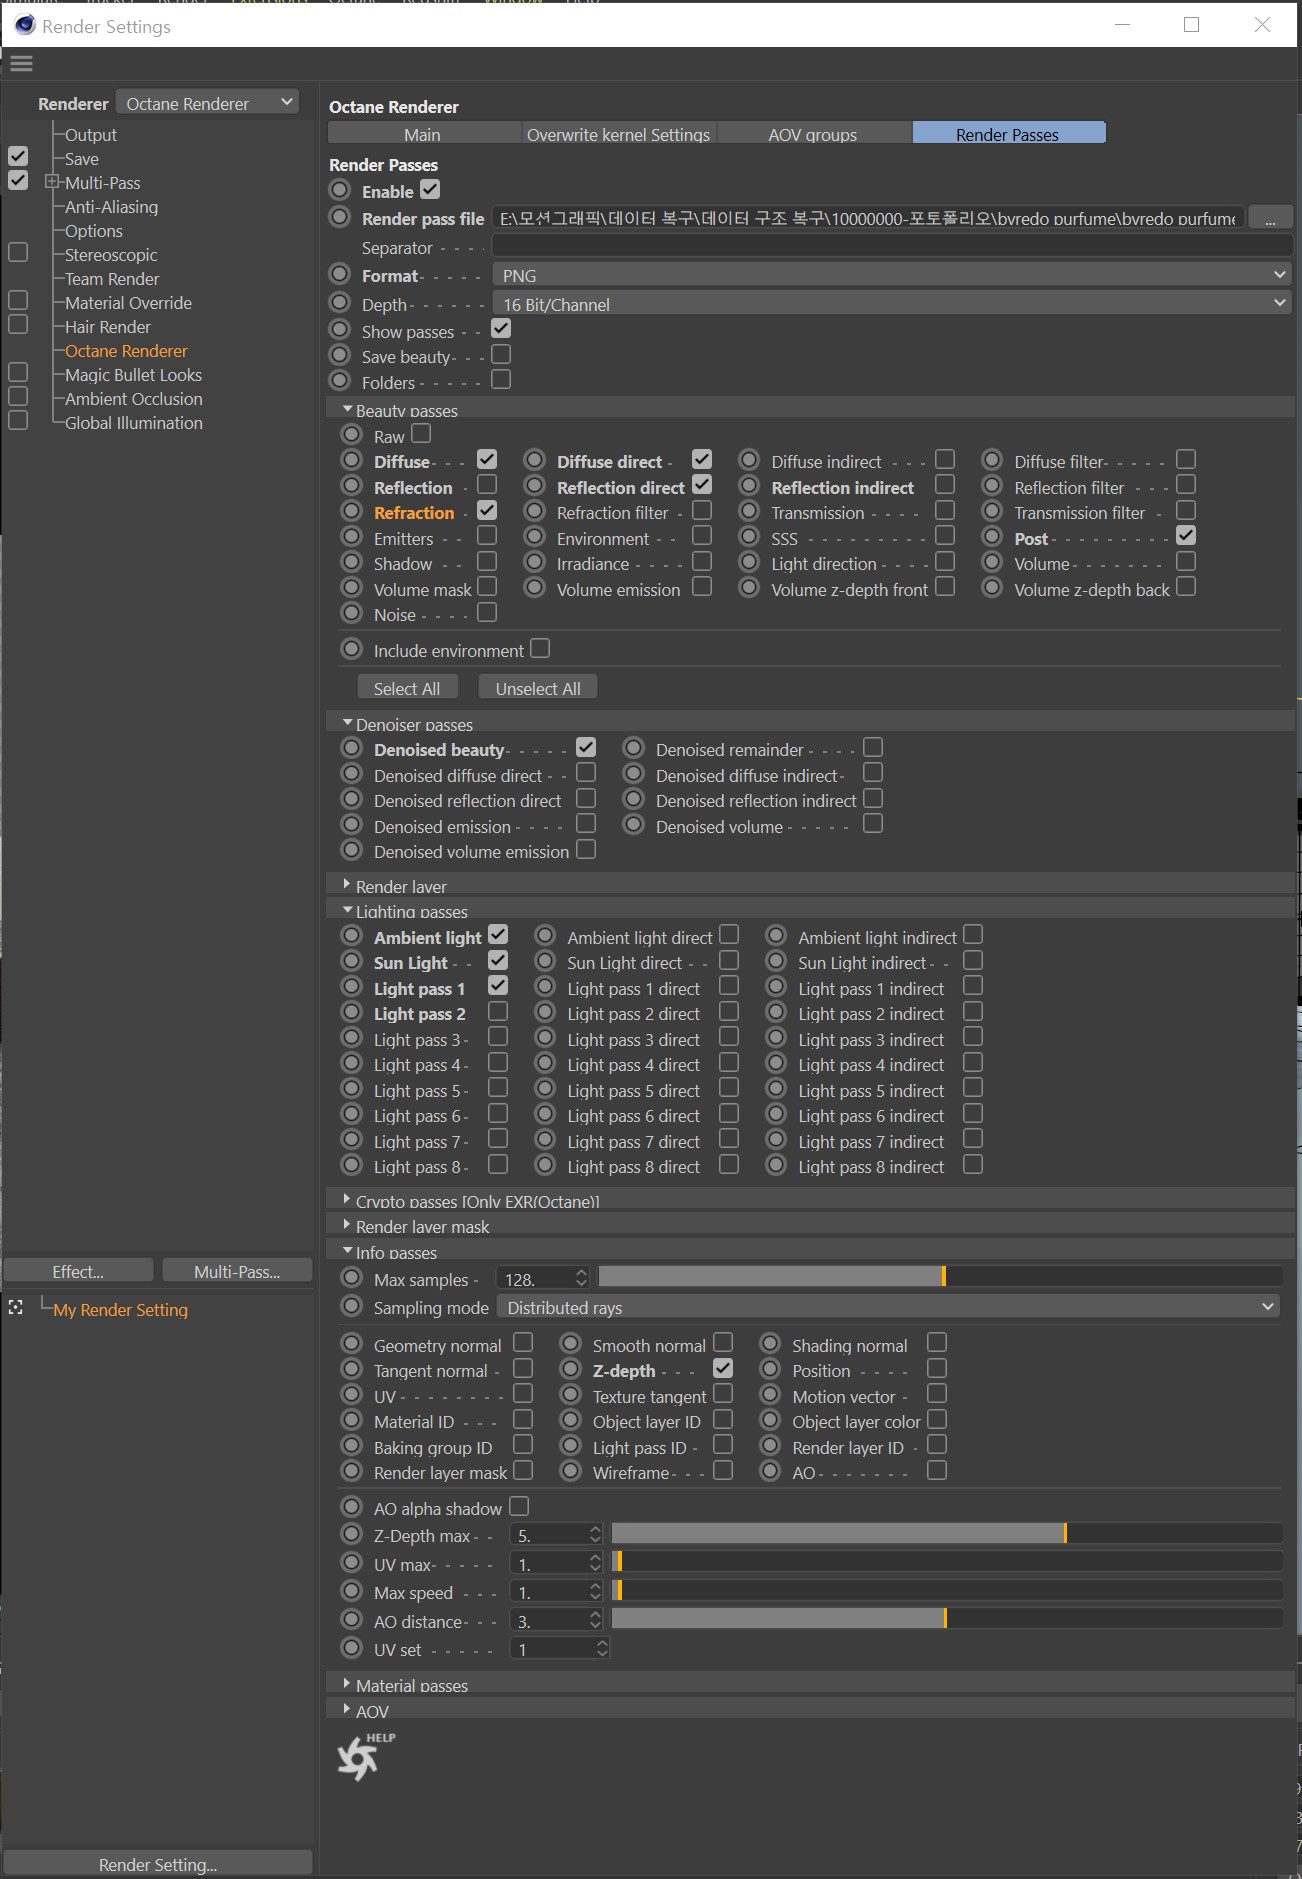Click the Effect... button

(78, 1271)
